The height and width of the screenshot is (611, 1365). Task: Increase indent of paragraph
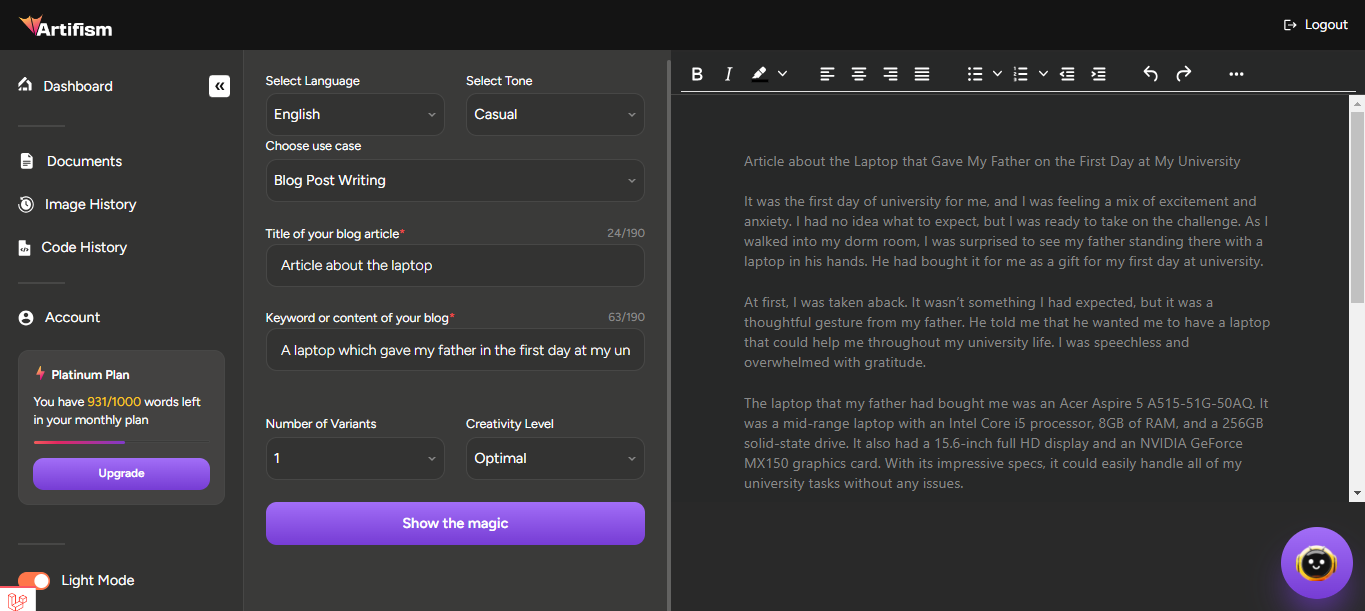(1098, 74)
